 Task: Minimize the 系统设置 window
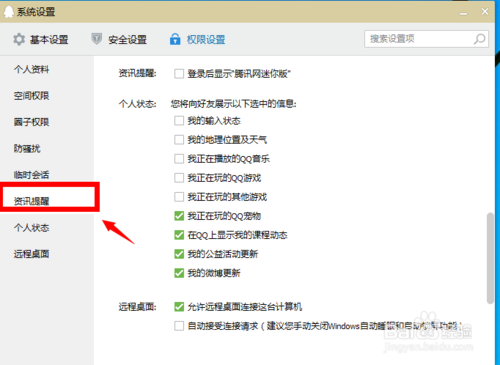[x=463, y=13]
